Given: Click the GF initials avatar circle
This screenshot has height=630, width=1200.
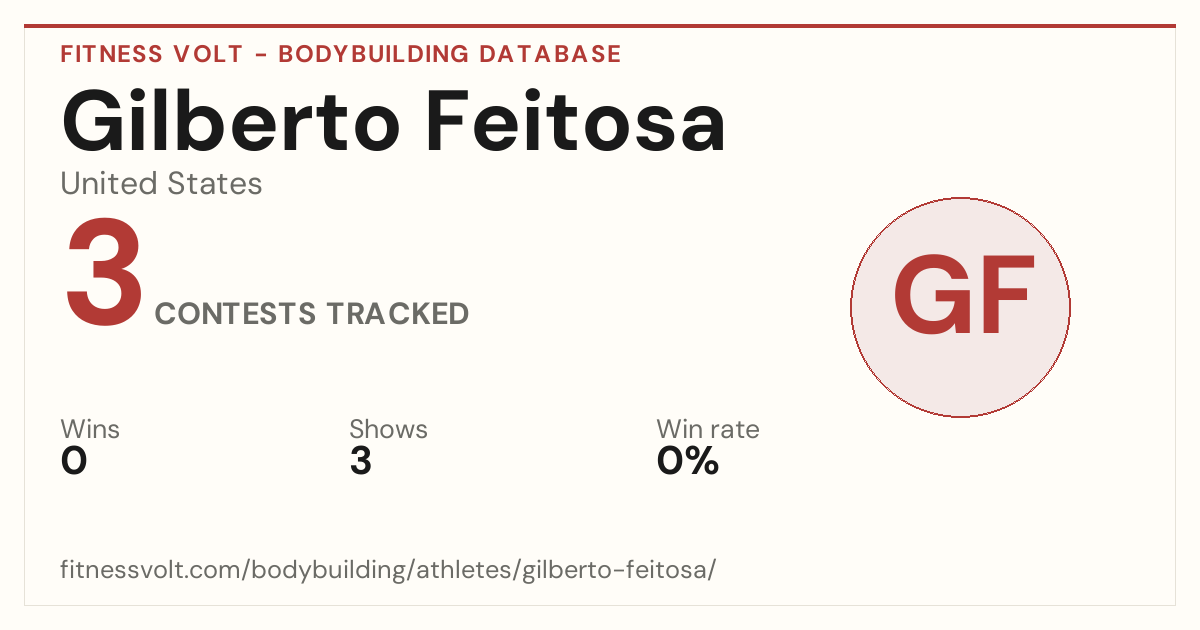Looking at the screenshot, I should pos(960,307).
